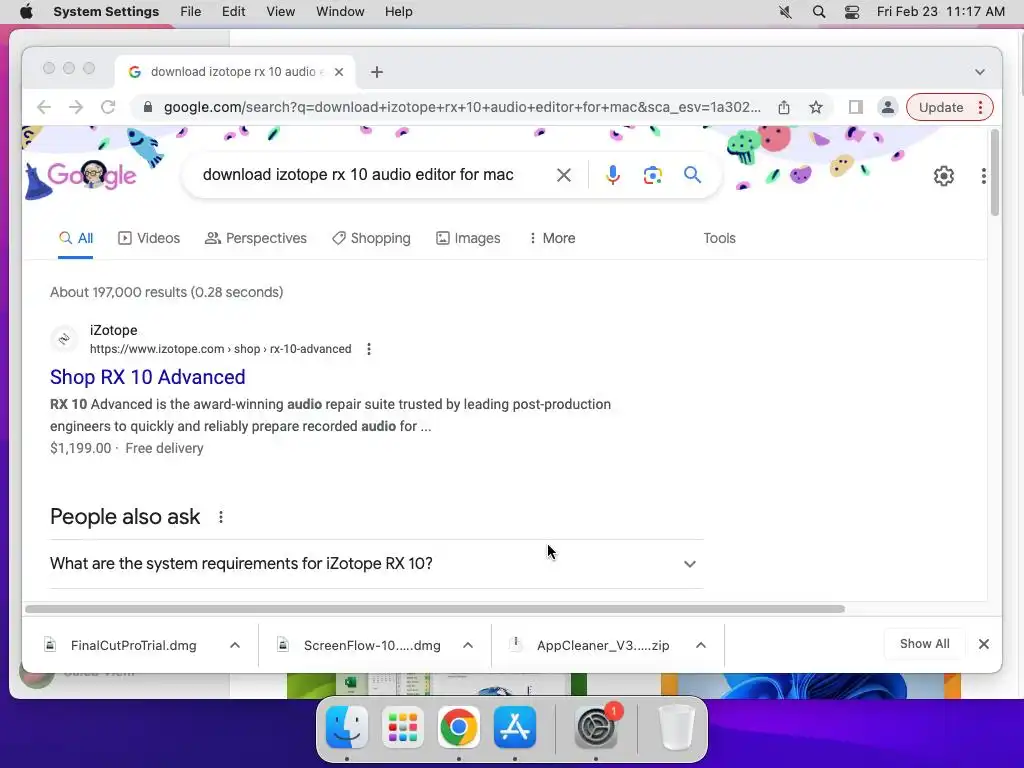Image resolution: width=1024 pixels, height=768 pixels.
Task: Switch to Perspectives results tab
Action: [x=255, y=238]
